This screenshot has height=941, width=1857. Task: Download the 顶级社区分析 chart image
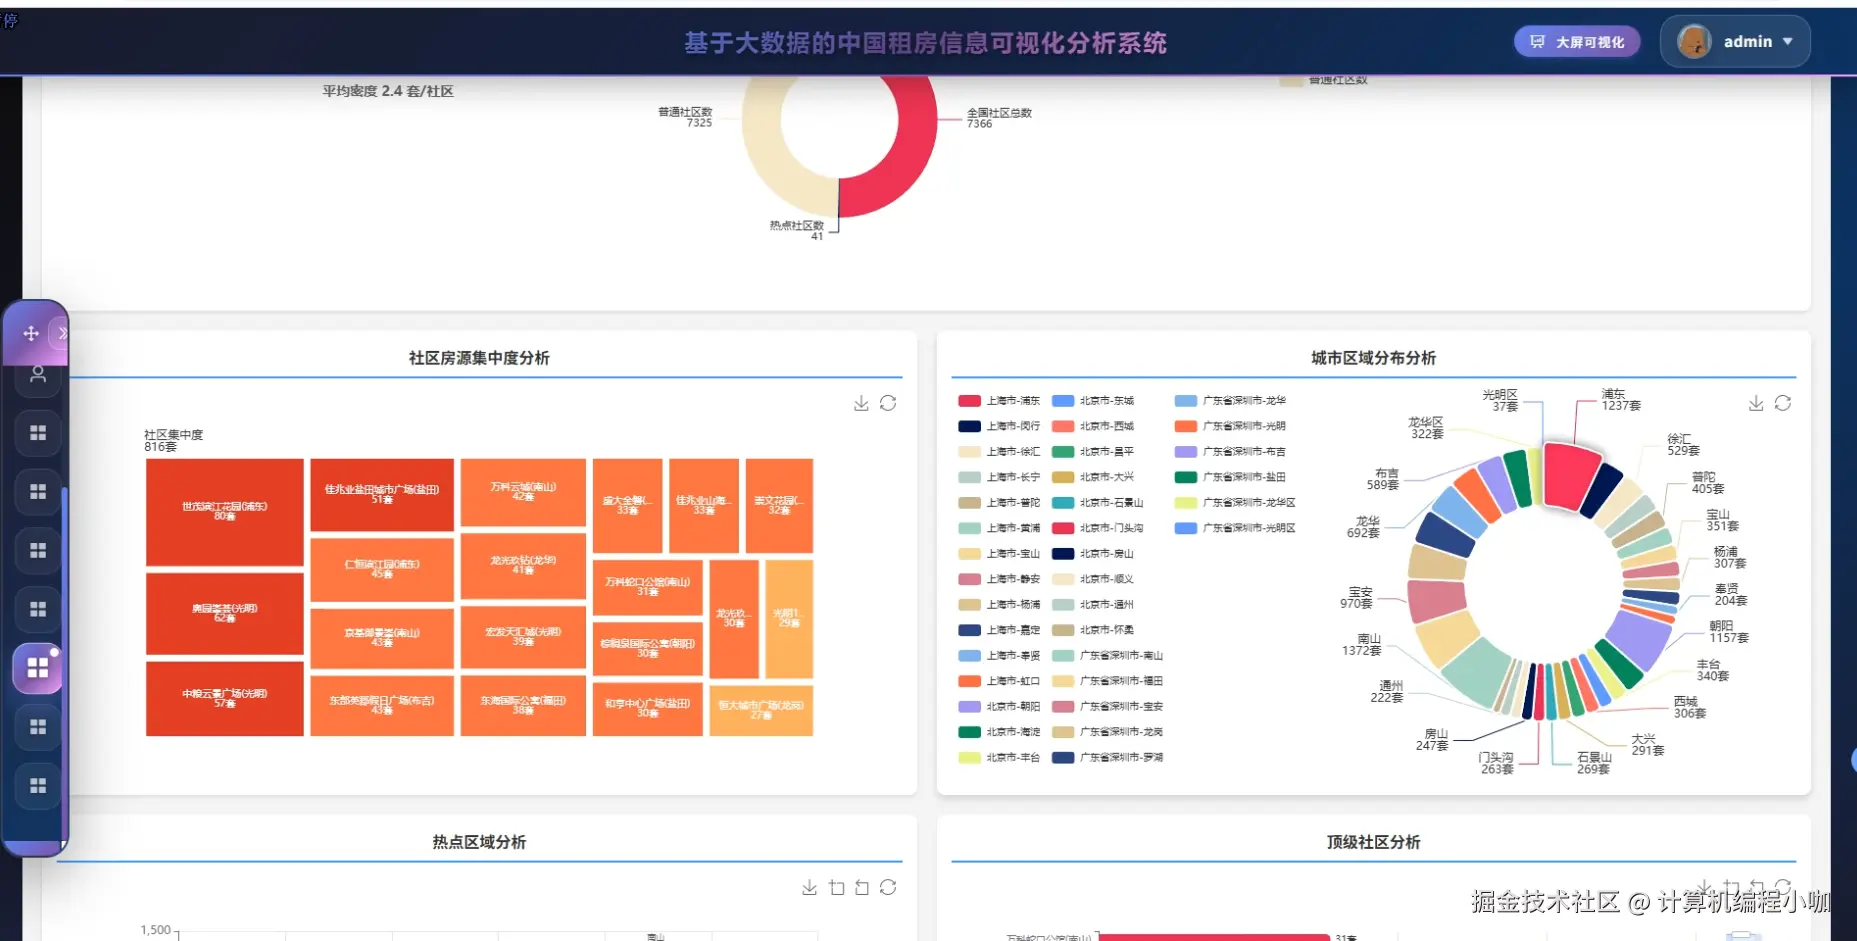(1704, 888)
